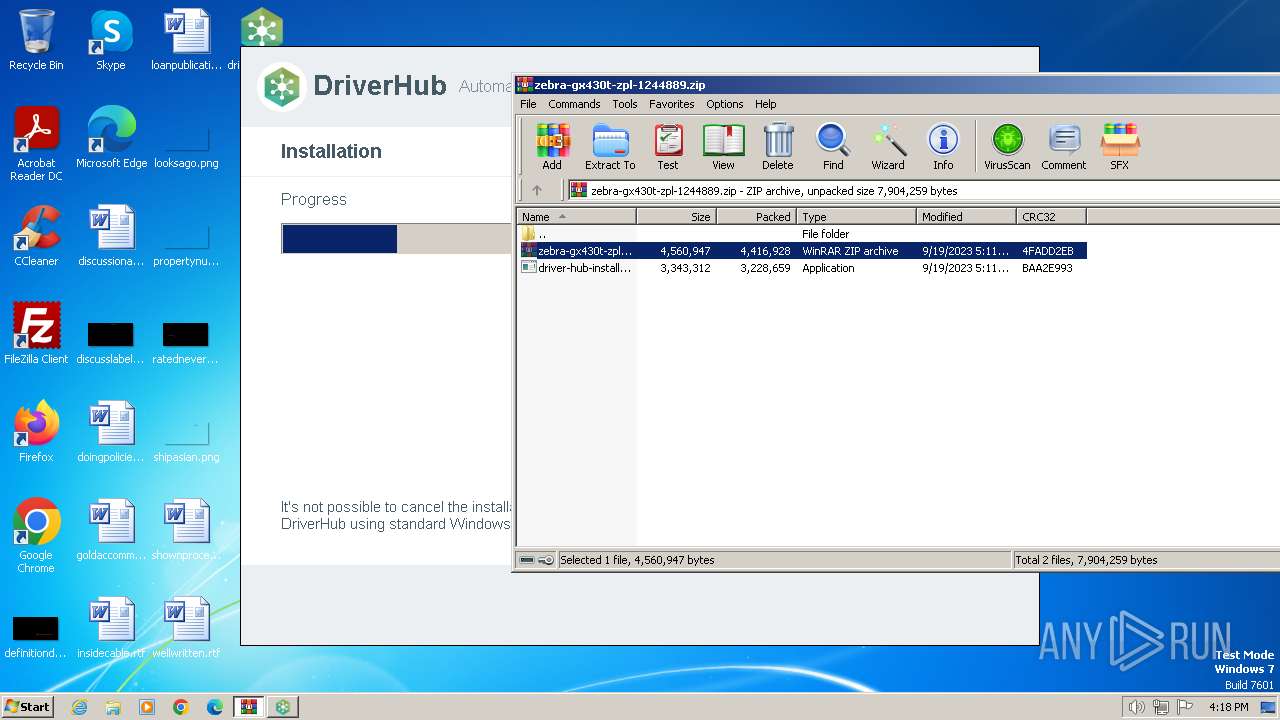Image resolution: width=1280 pixels, height=720 pixels.
Task: Click the View toolbar icon
Action: point(723,147)
